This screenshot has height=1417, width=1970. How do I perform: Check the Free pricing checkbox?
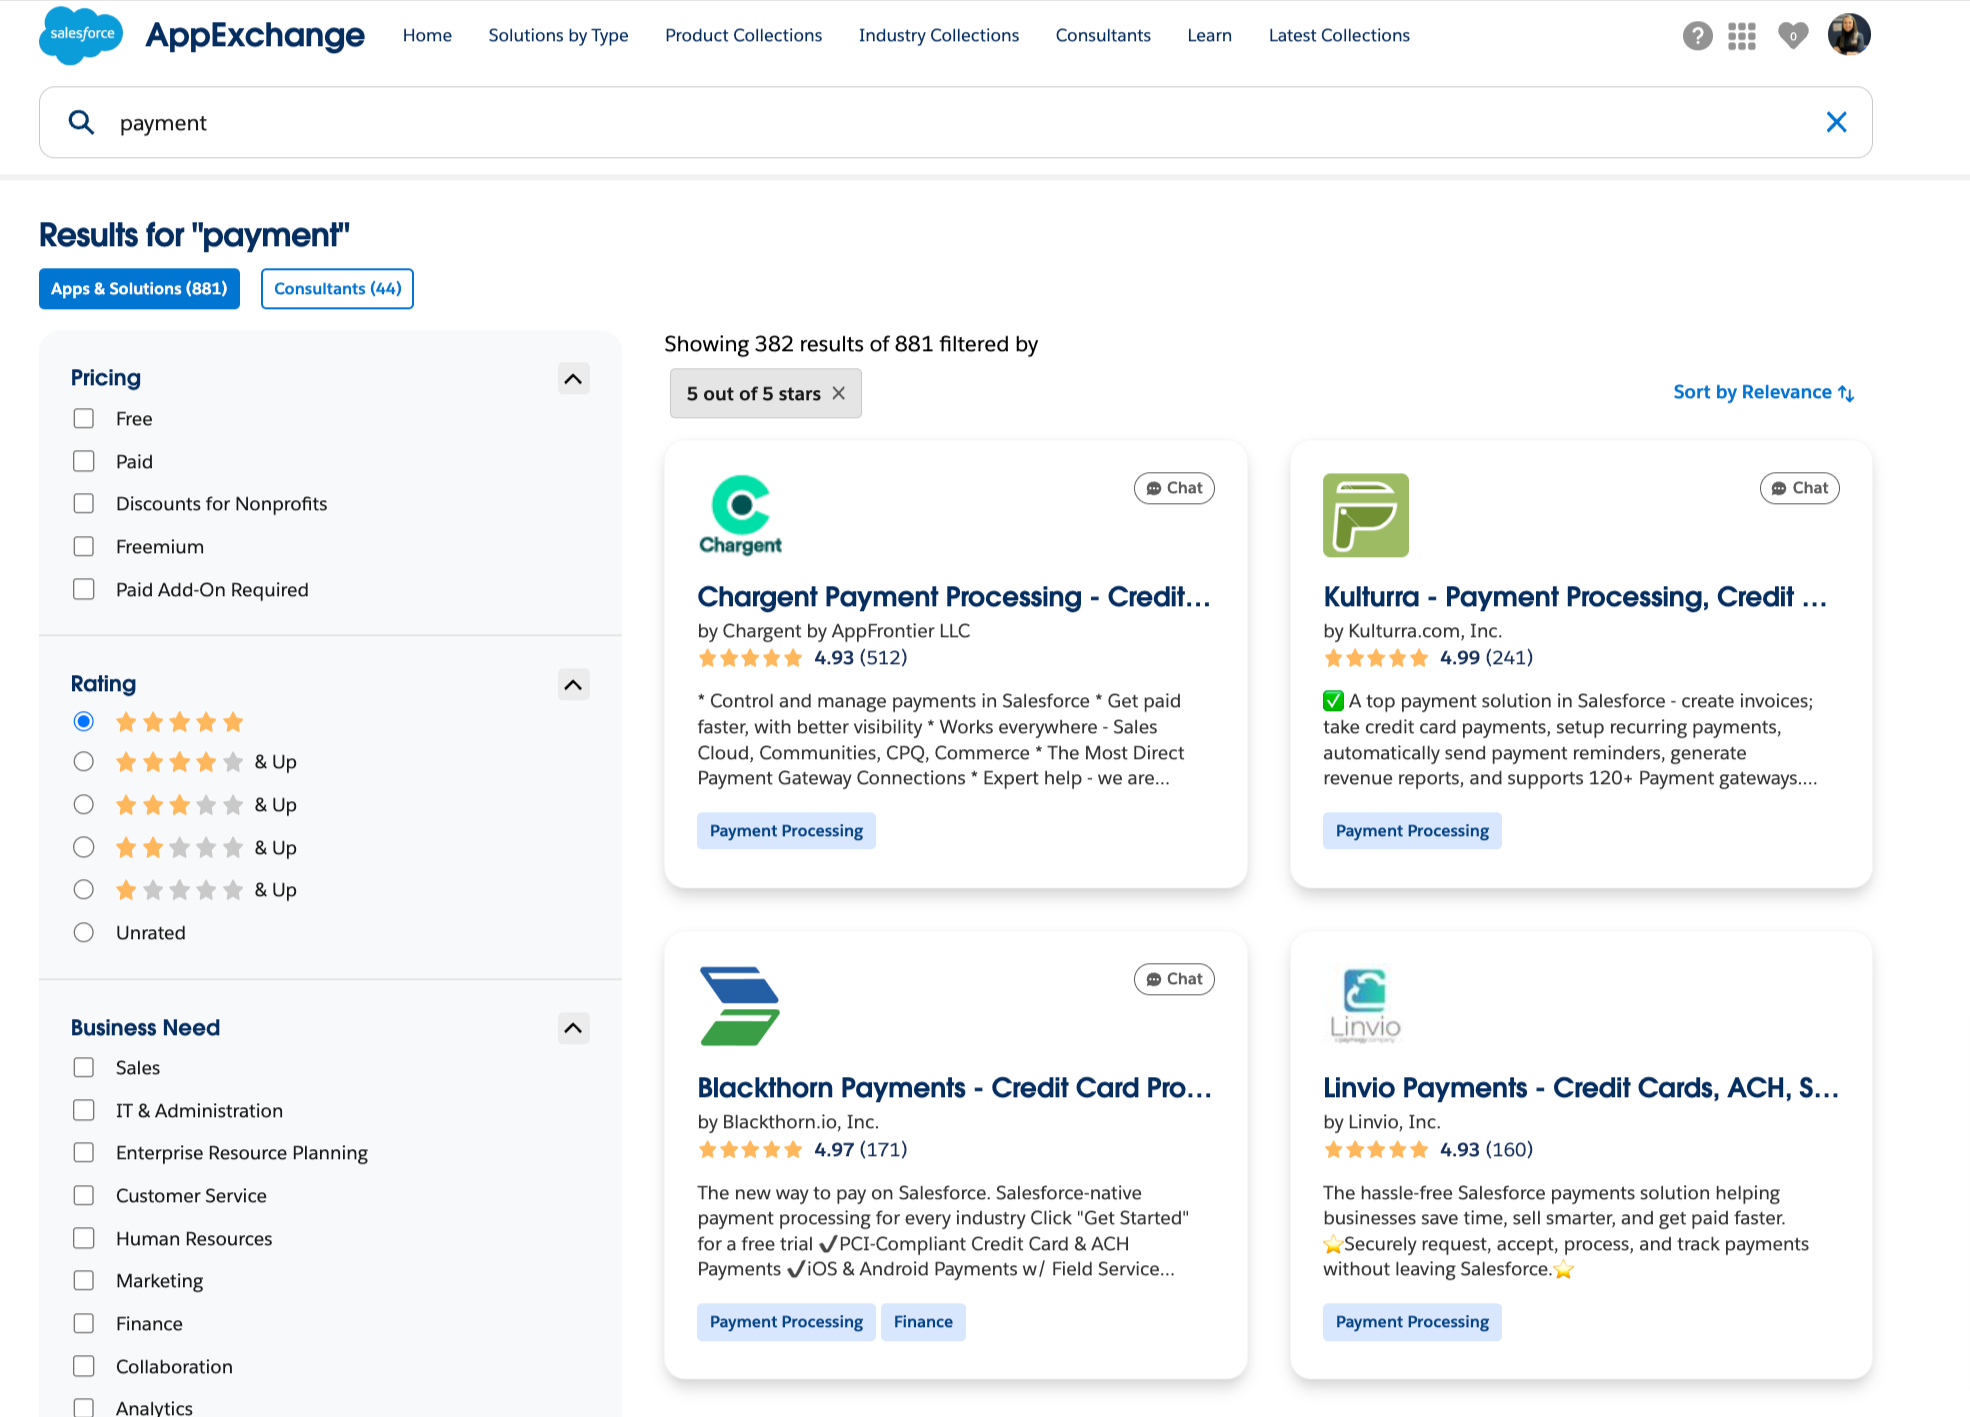84,418
